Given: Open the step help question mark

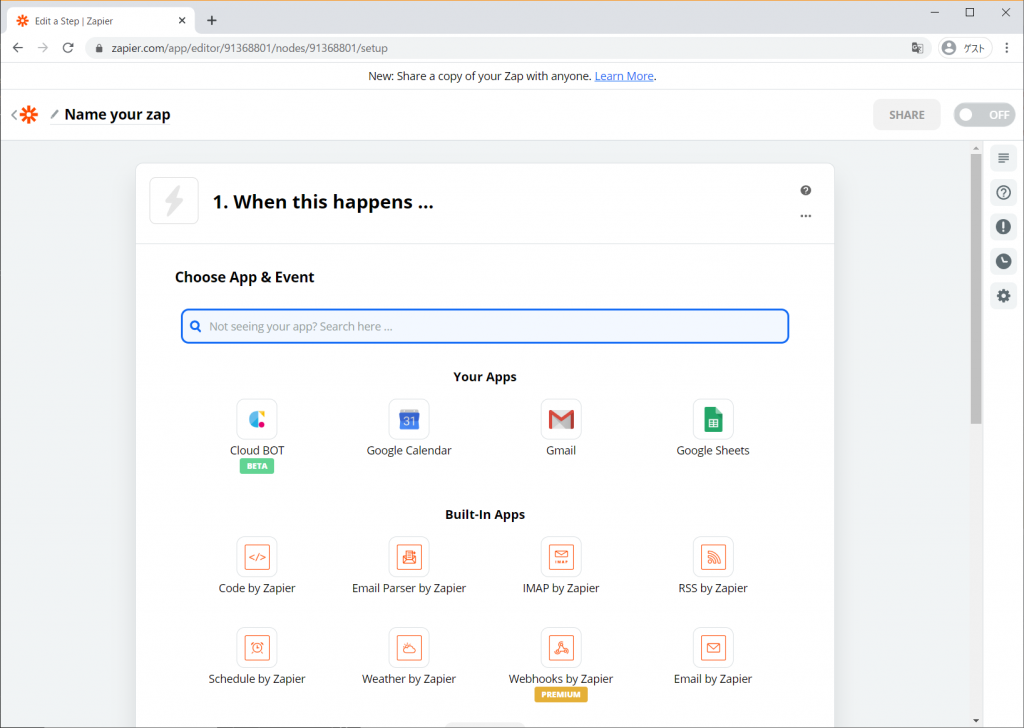Looking at the screenshot, I should 806,190.
